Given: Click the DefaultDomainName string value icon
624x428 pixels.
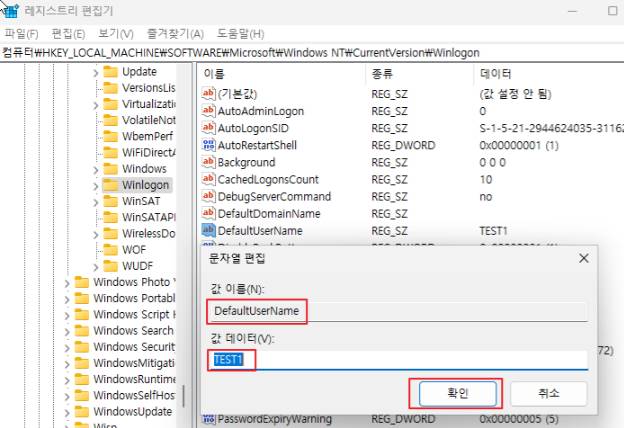Looking at the screenshot, I should click(208, 213).
